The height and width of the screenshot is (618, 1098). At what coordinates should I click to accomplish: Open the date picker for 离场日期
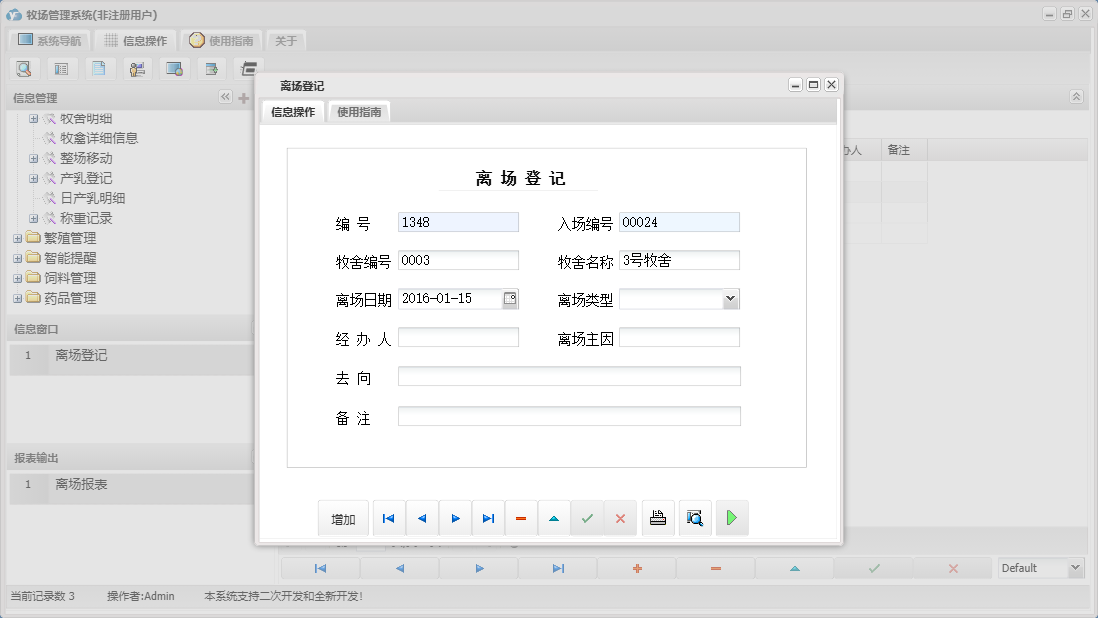click(x=510, y=298)
